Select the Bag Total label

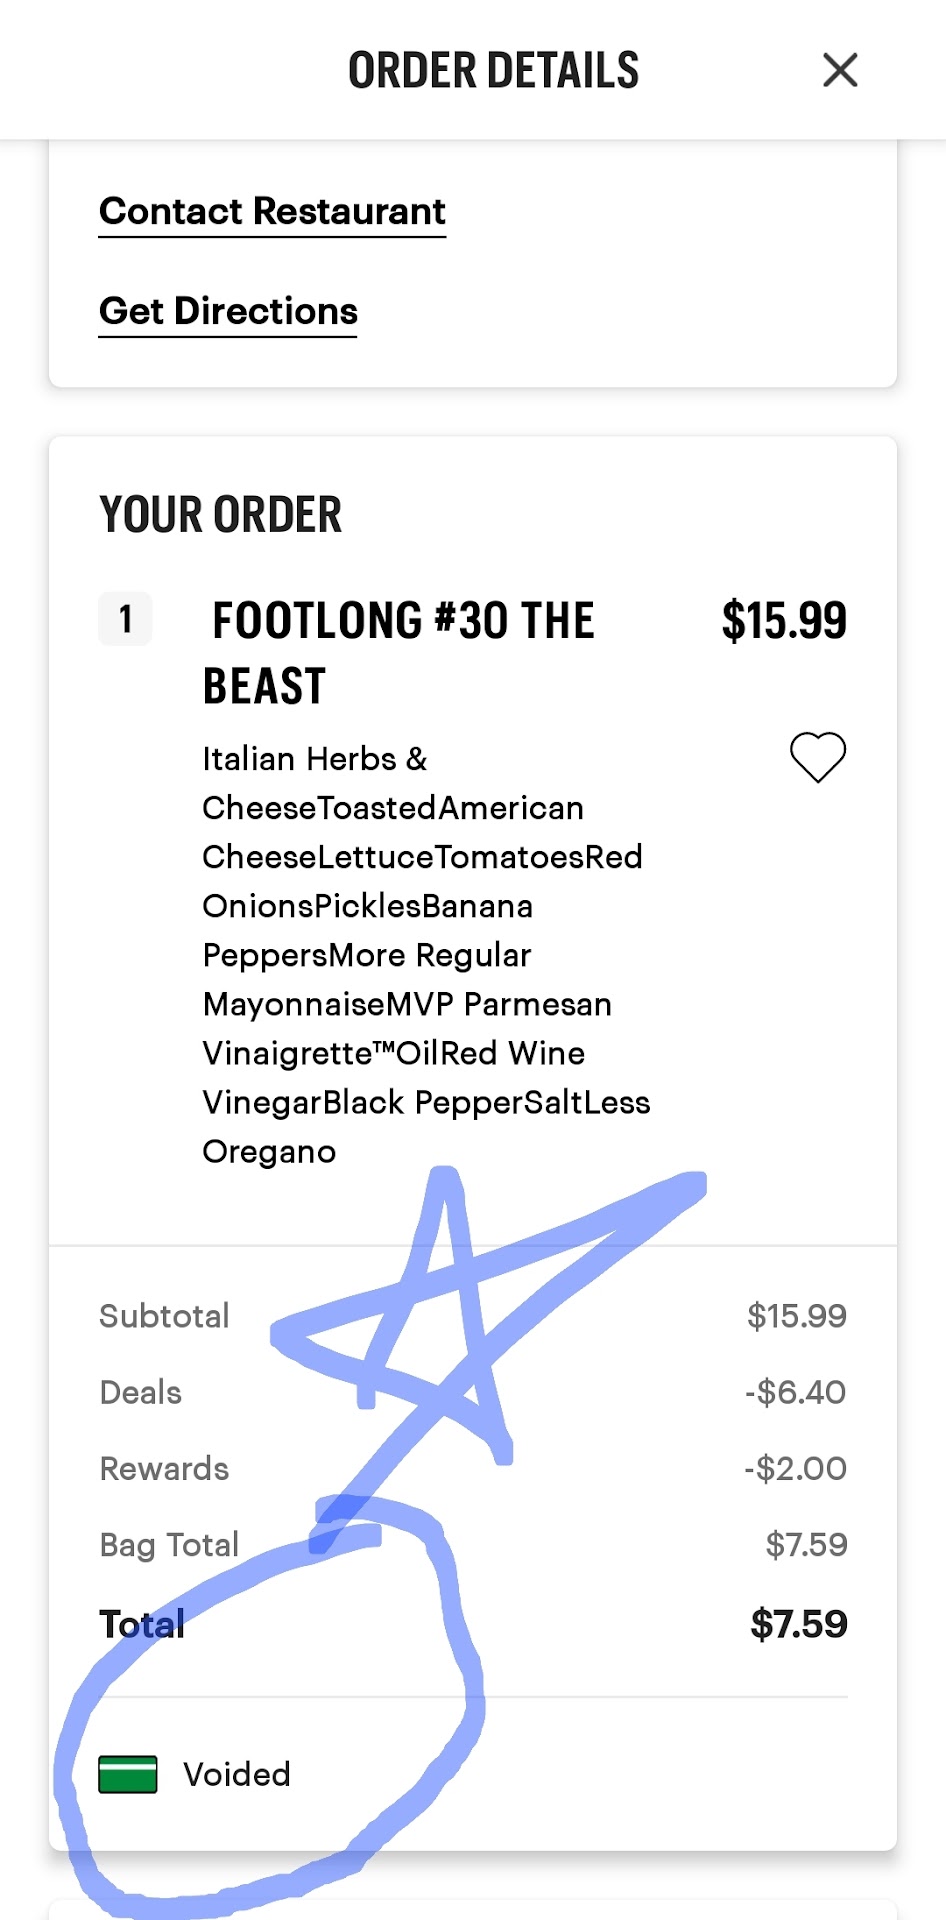(169, 1545)
